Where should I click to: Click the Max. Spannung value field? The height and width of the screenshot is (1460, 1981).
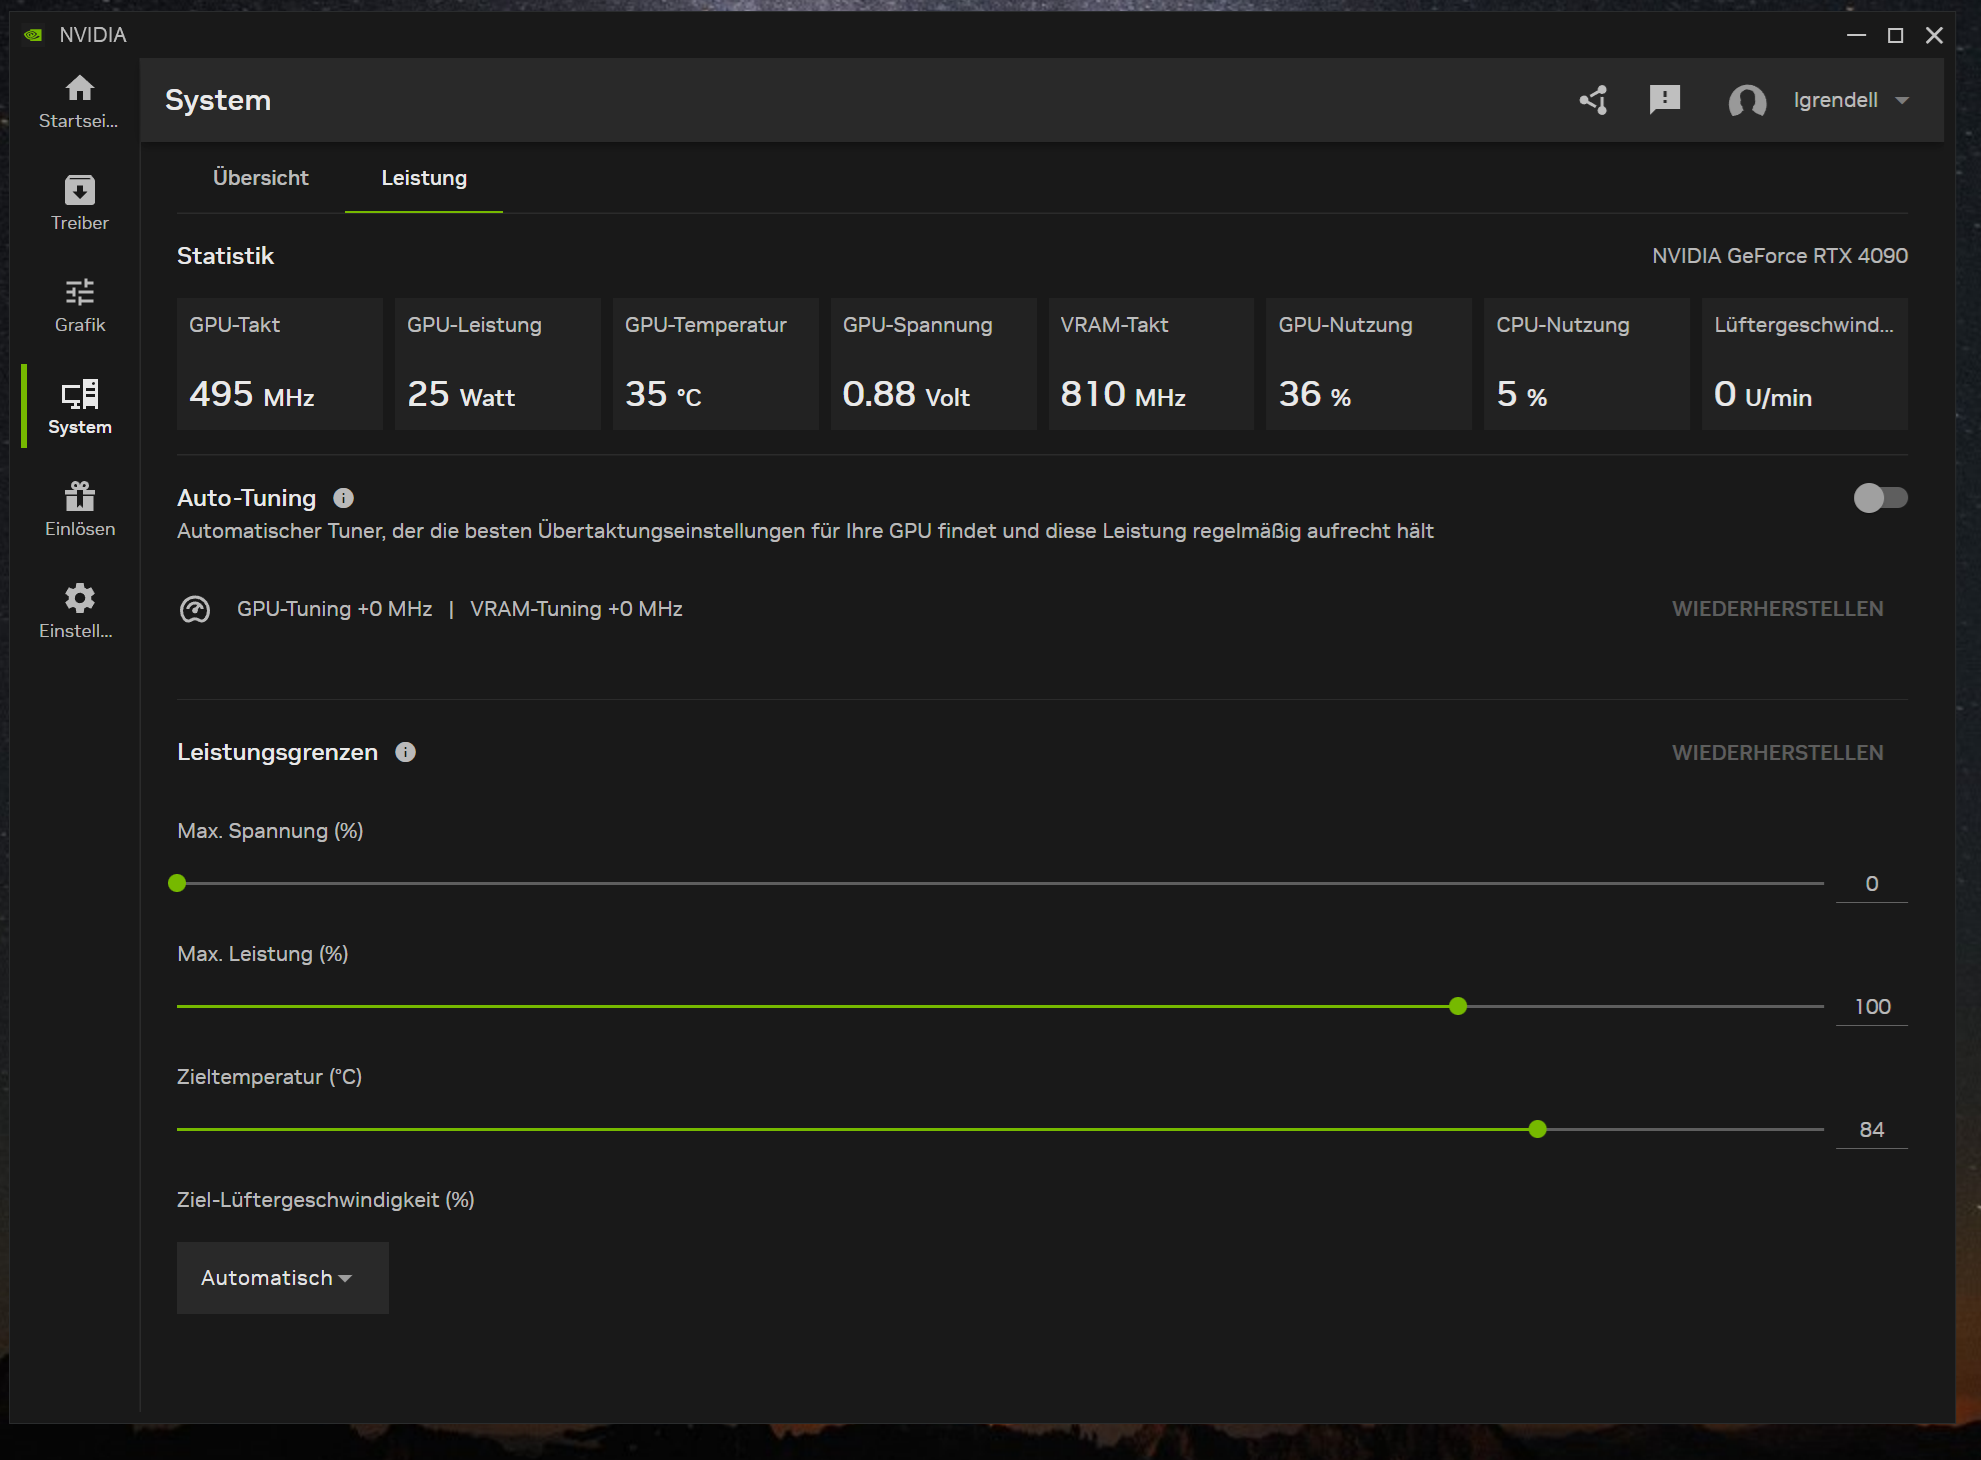click(x=1871, y=884)
